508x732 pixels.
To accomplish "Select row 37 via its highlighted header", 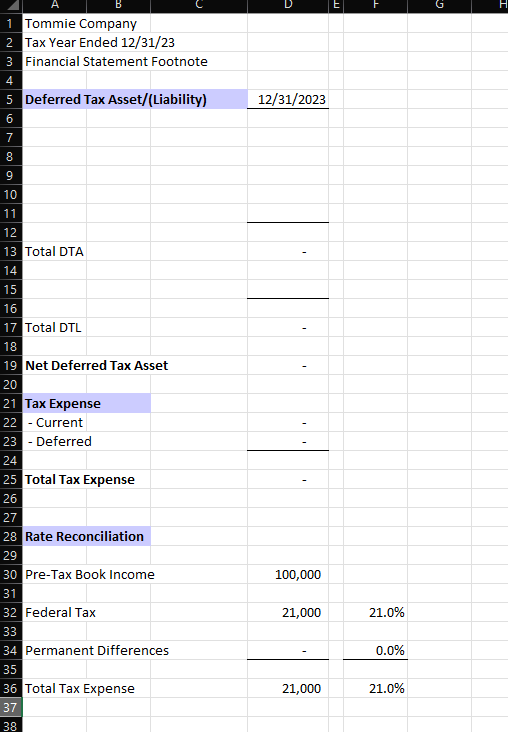I will pyautogui.click(x=11, y=708).
